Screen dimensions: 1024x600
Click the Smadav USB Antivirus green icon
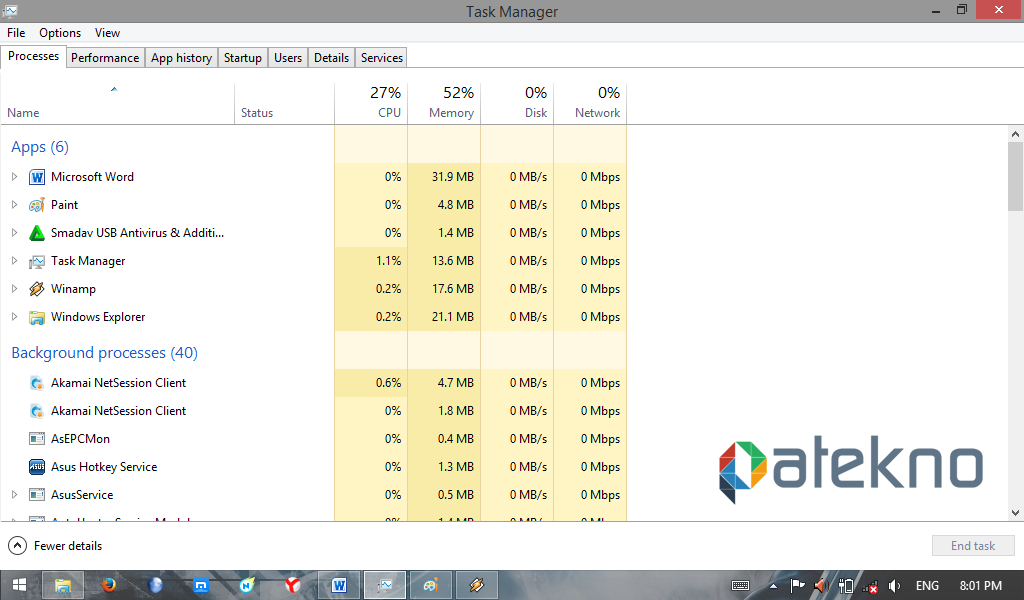tap(37, 233)
